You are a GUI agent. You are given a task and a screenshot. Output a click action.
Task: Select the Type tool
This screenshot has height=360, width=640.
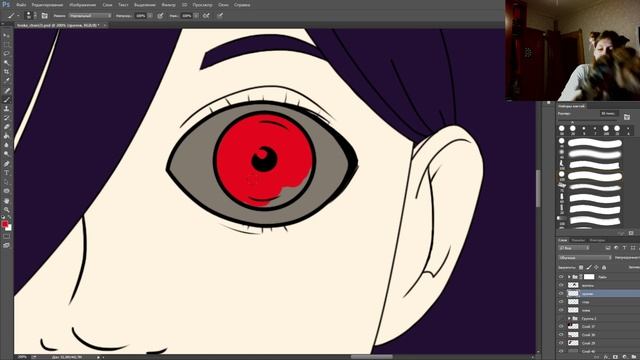tap(7, 173)
